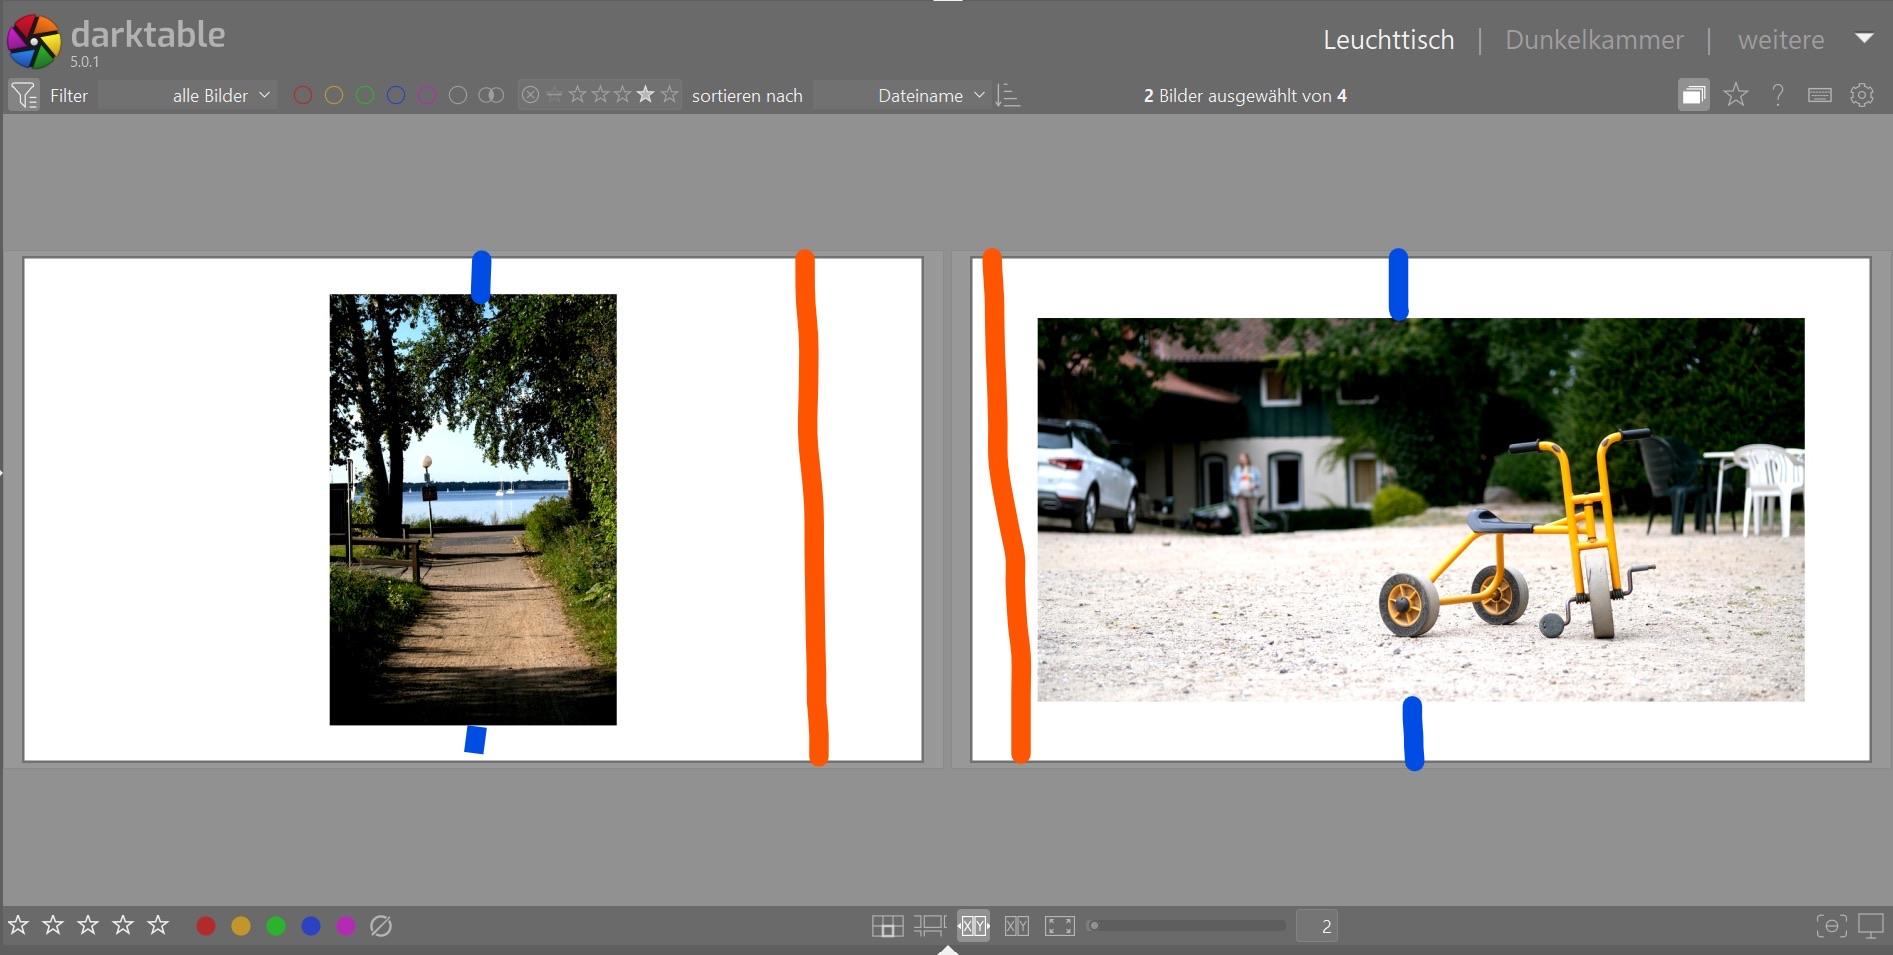Viewport: 1893px width, 955px height.
Task: Open the 'alle Bilder' filter dropdown
Action: [x=220, y=96]
